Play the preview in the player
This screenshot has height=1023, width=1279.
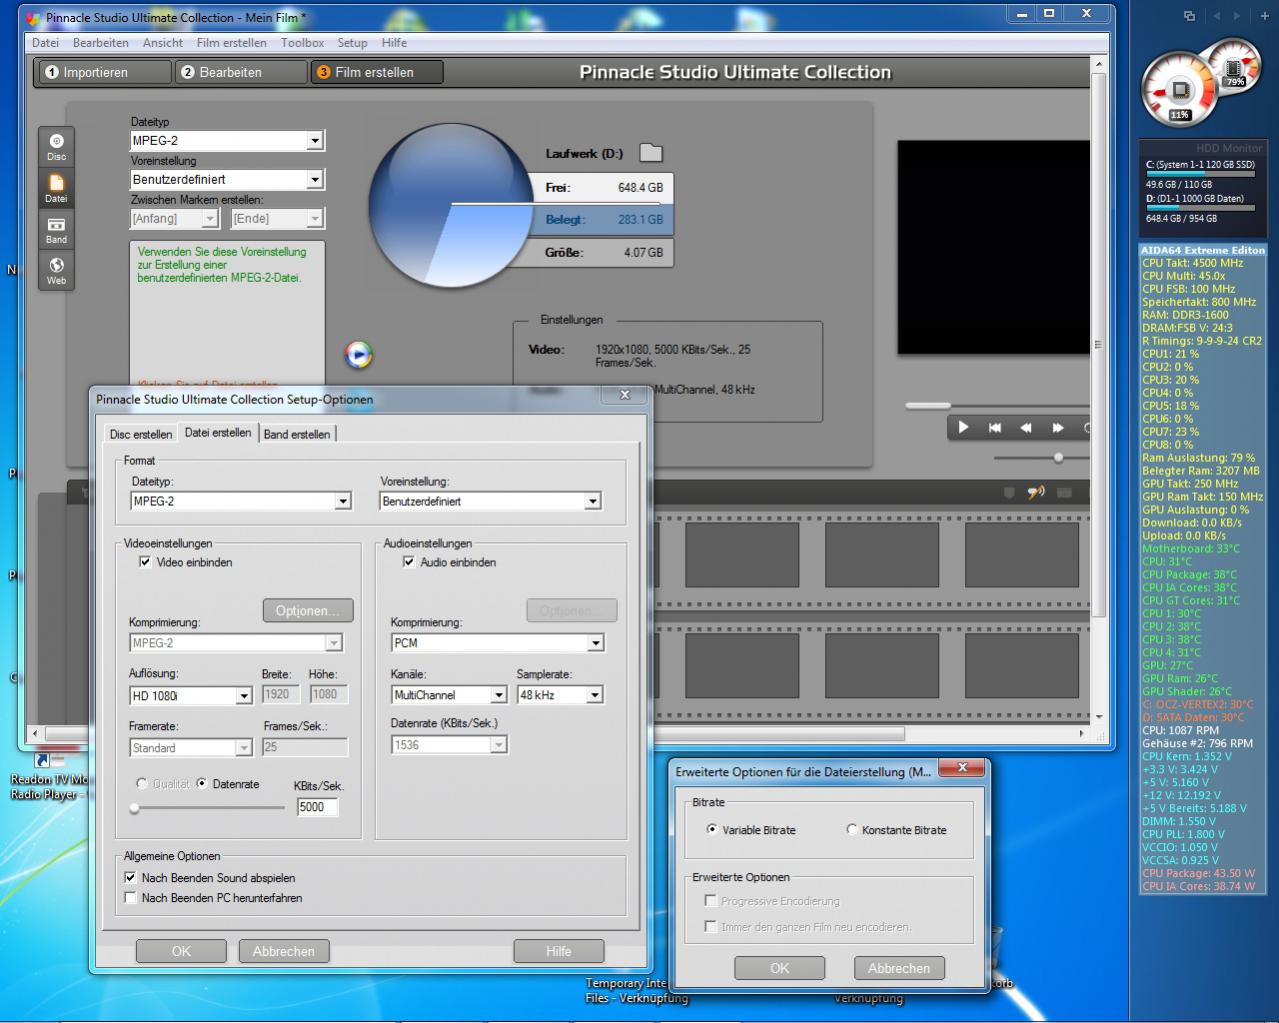click(x=963, y=427)
